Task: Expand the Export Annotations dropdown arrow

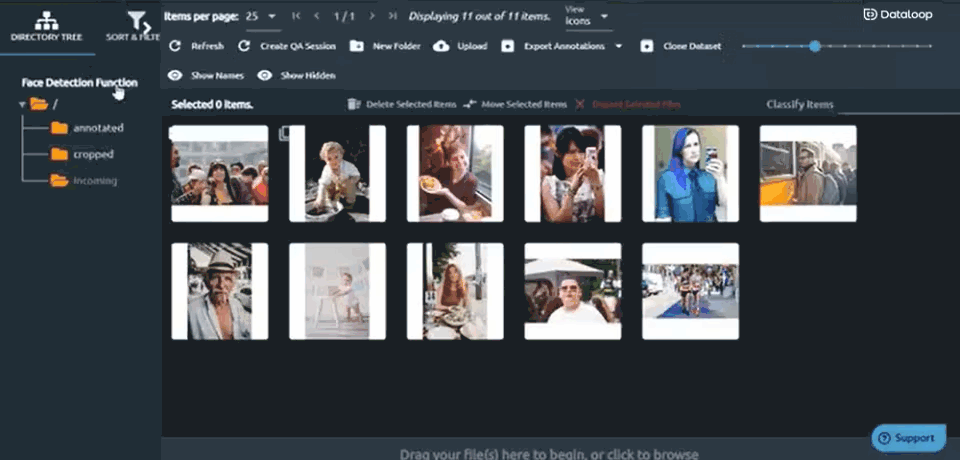Action: point(619,46)
